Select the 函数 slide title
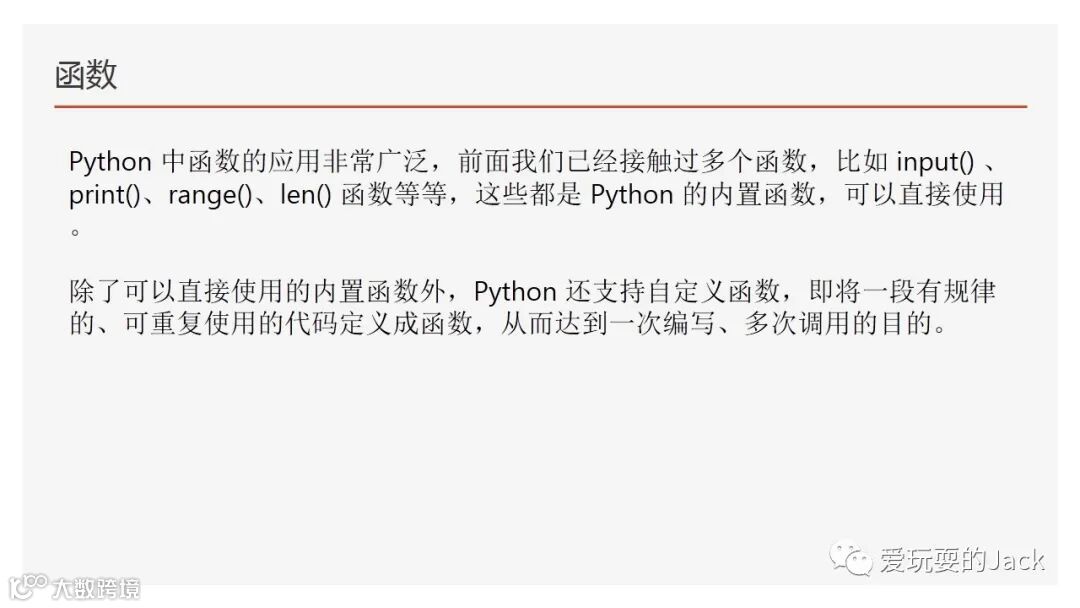1080x608 pixels. pyautogui.click(x=86, y=75)
